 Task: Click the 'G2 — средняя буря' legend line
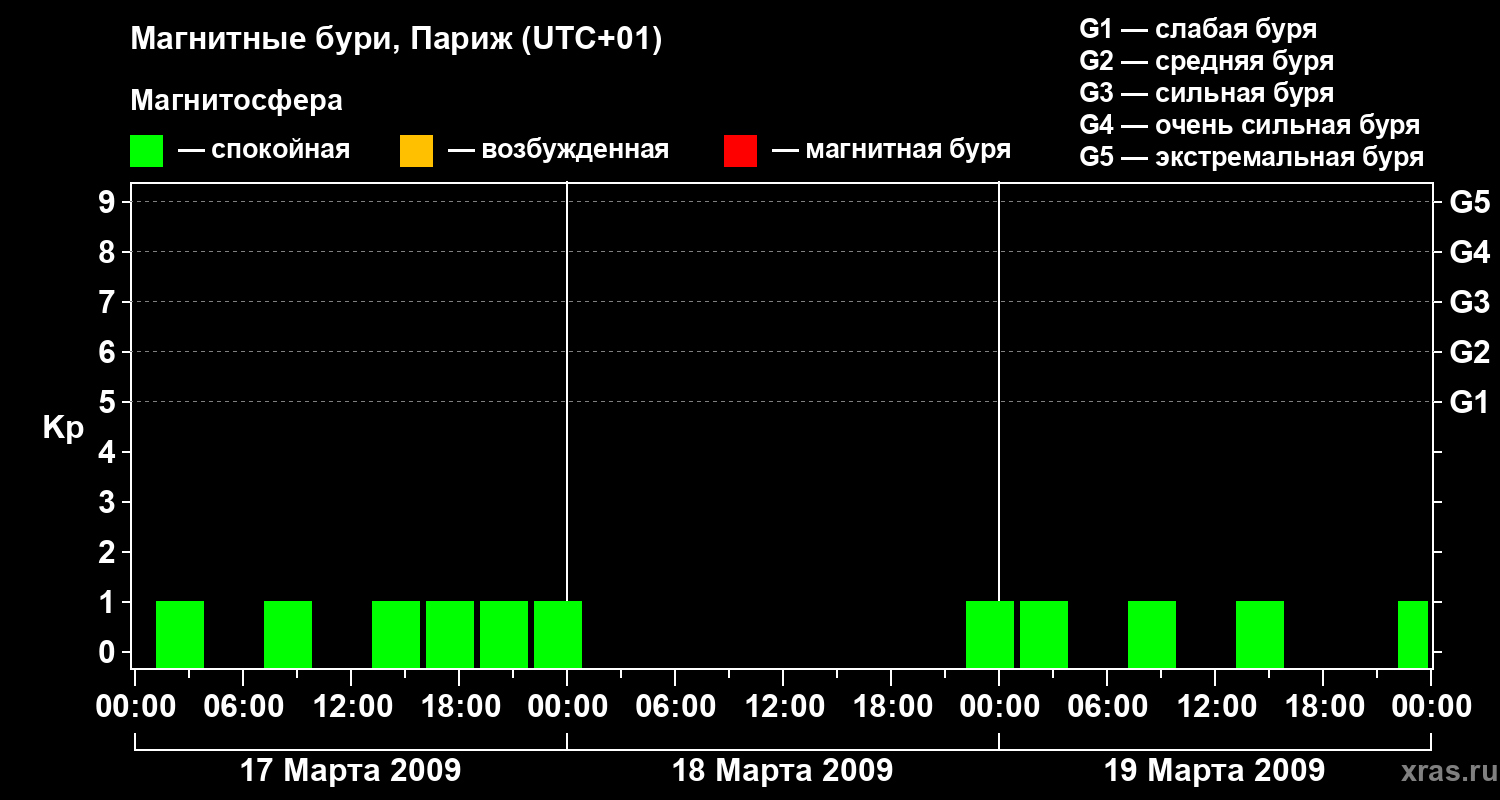1206,61
